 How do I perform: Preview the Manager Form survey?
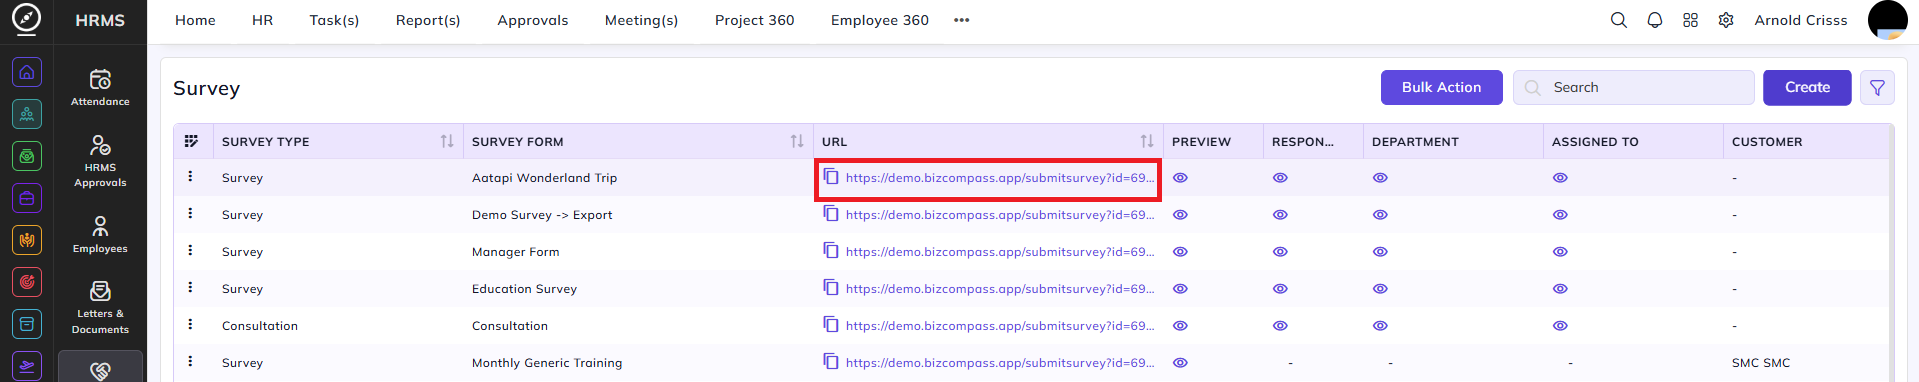coord(1180,252)
